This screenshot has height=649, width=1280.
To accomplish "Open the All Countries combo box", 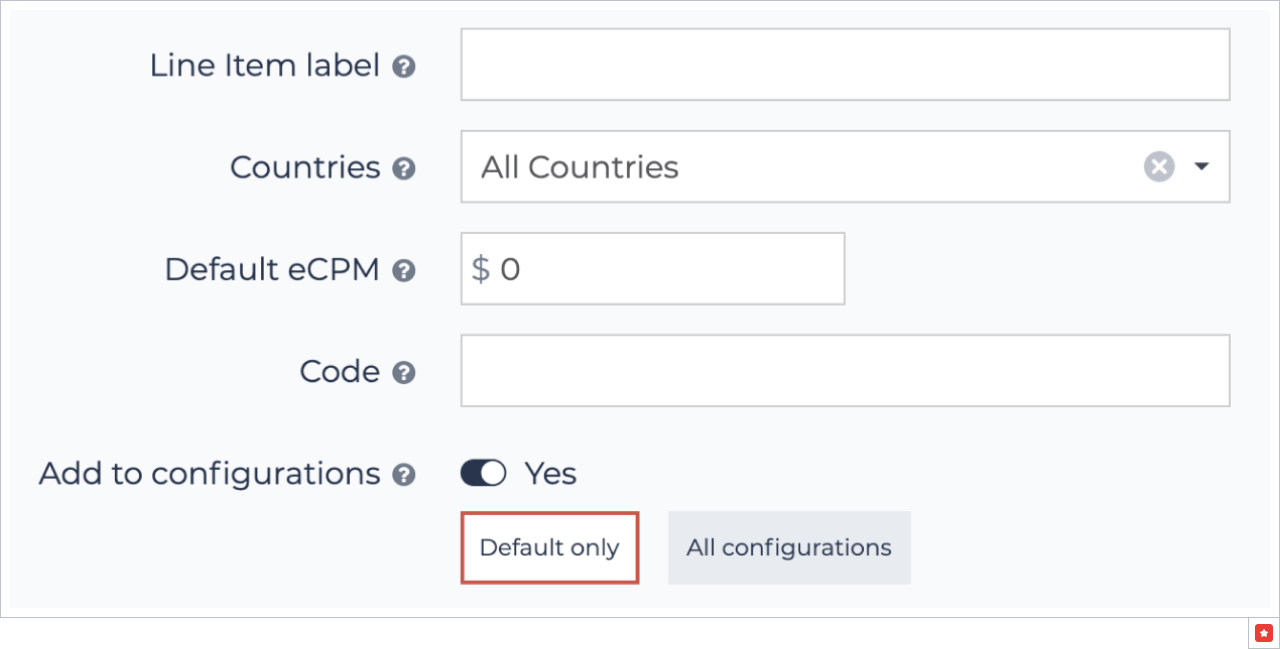I will [800, 166].
